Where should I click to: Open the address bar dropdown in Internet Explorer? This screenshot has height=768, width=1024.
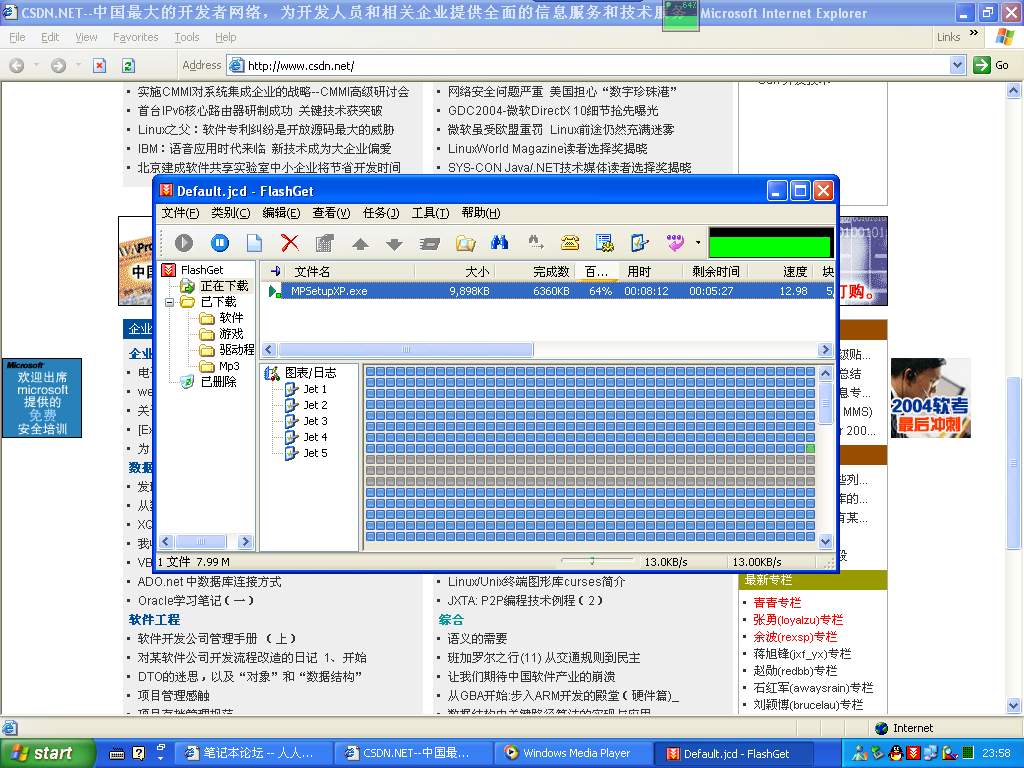[x=957, y=65]
